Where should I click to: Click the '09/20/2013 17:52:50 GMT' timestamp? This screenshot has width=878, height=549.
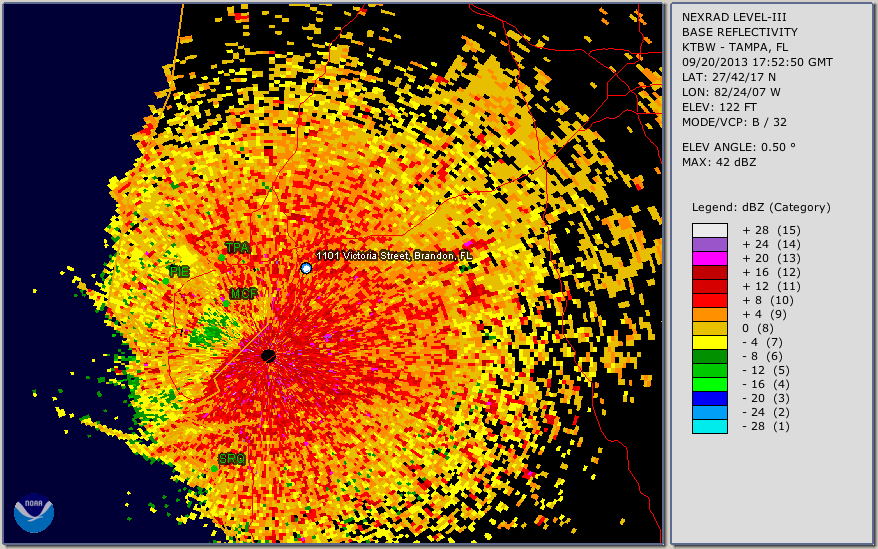(x=757, y=62)
